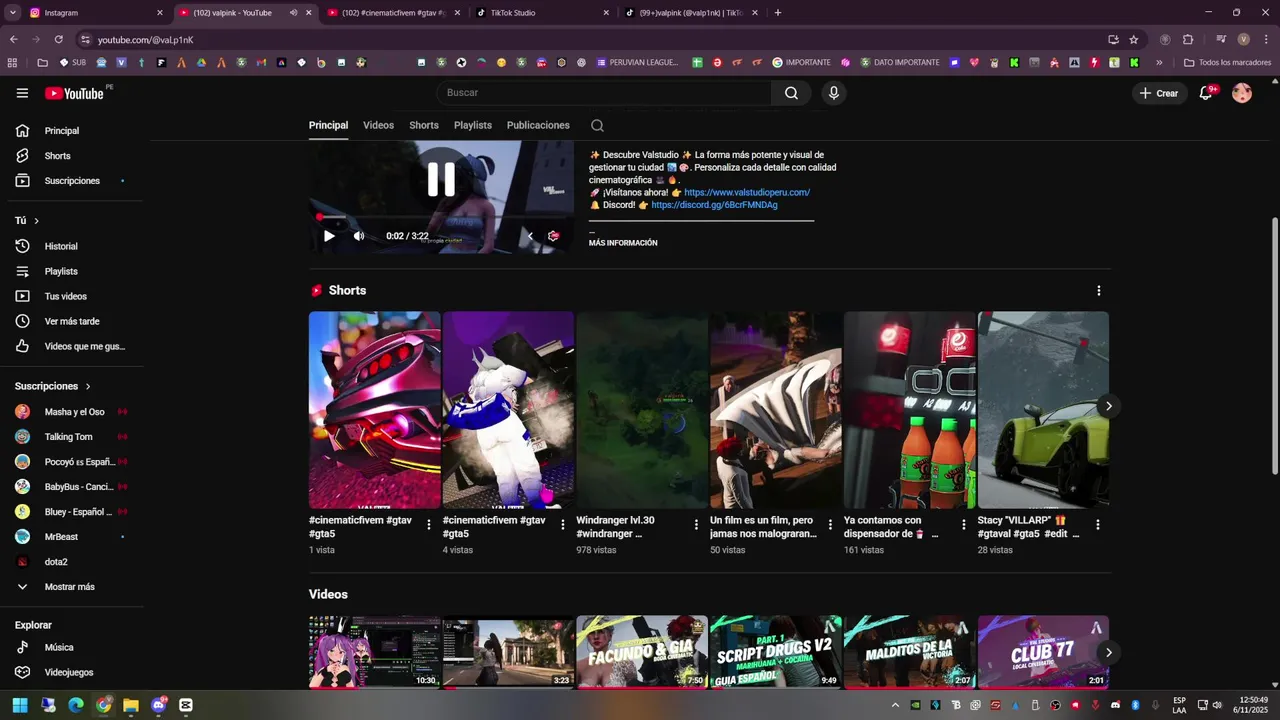Open options for Stacy VILLARP short
This screenshot has width=1280, height=720.
click(x=1098, y=524)
